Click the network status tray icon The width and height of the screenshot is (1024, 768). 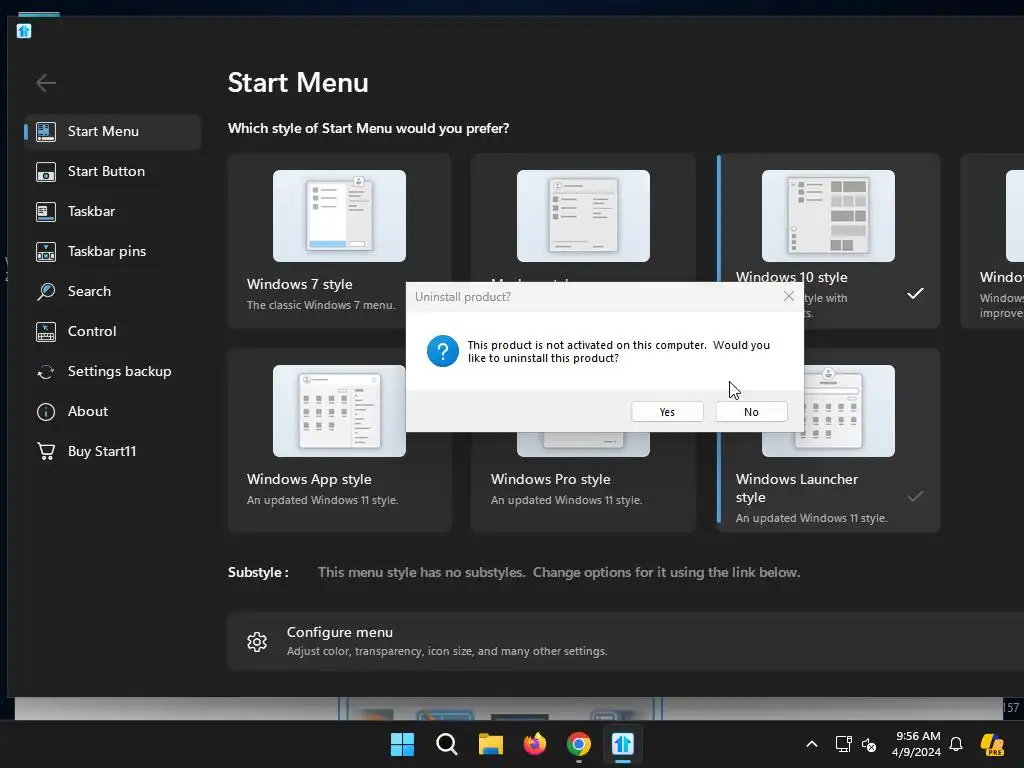(x=843, y=744)
